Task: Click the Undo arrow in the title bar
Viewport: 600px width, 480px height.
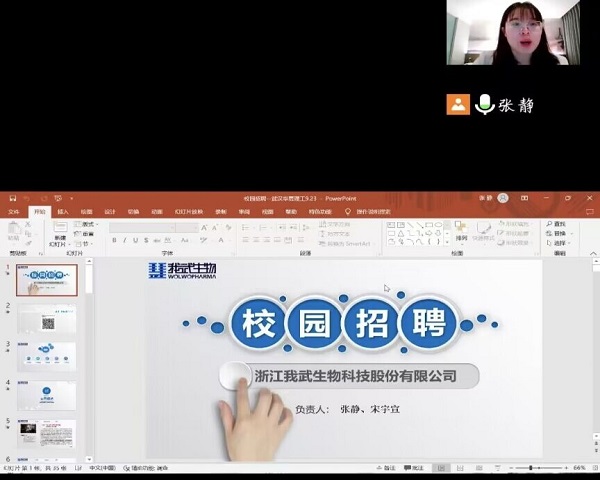Action: coord(26,198)
